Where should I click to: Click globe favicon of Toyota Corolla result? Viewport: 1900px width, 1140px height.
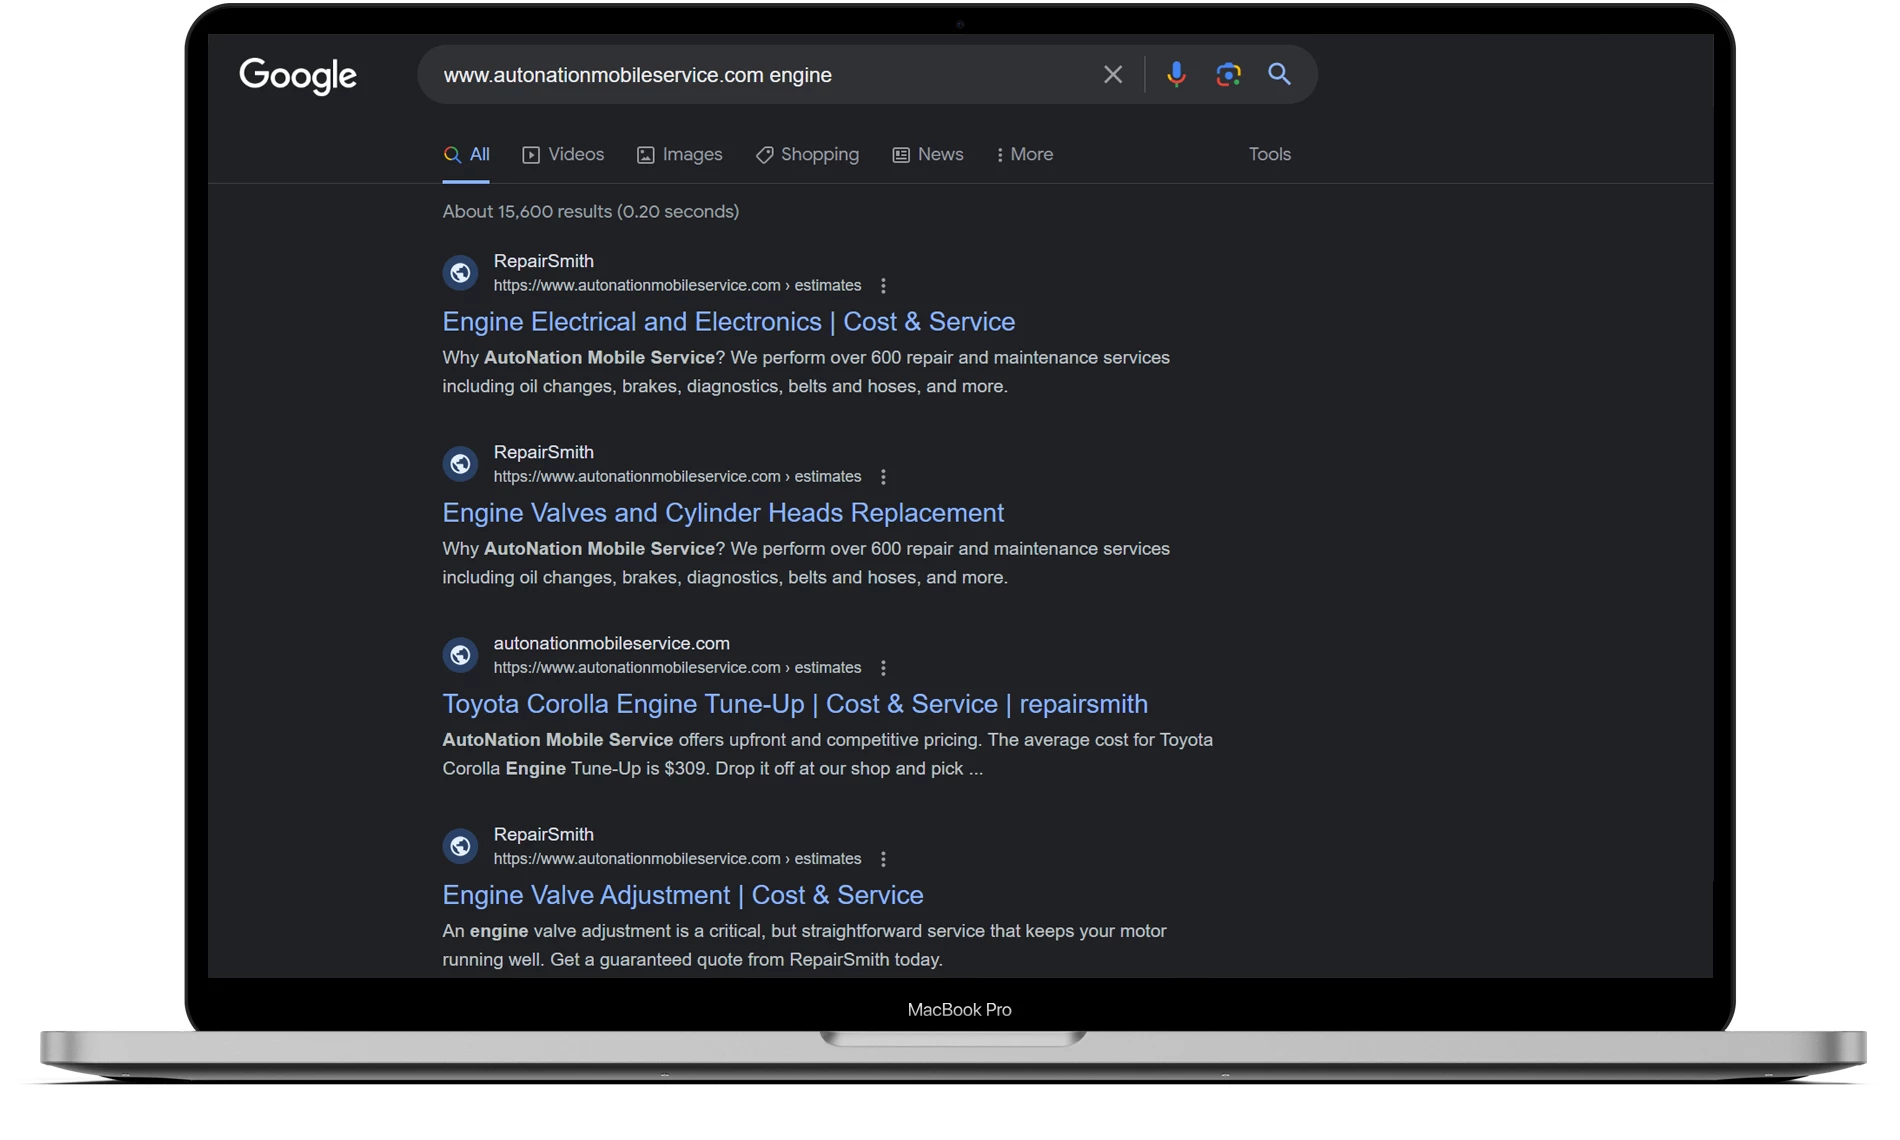[461, 655]
